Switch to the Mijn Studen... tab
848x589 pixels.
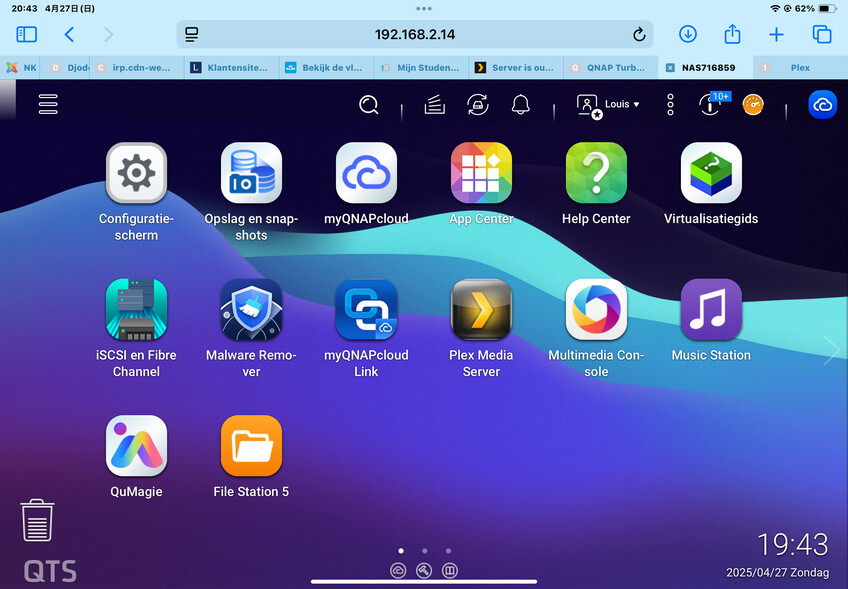421,68
